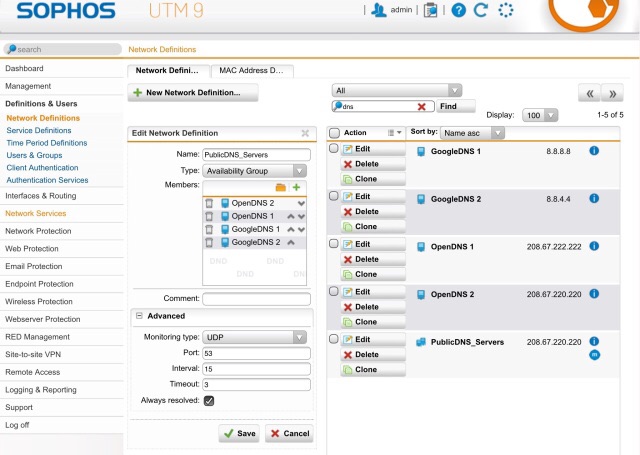Click the dotted circle activity icon

(505, 10)
